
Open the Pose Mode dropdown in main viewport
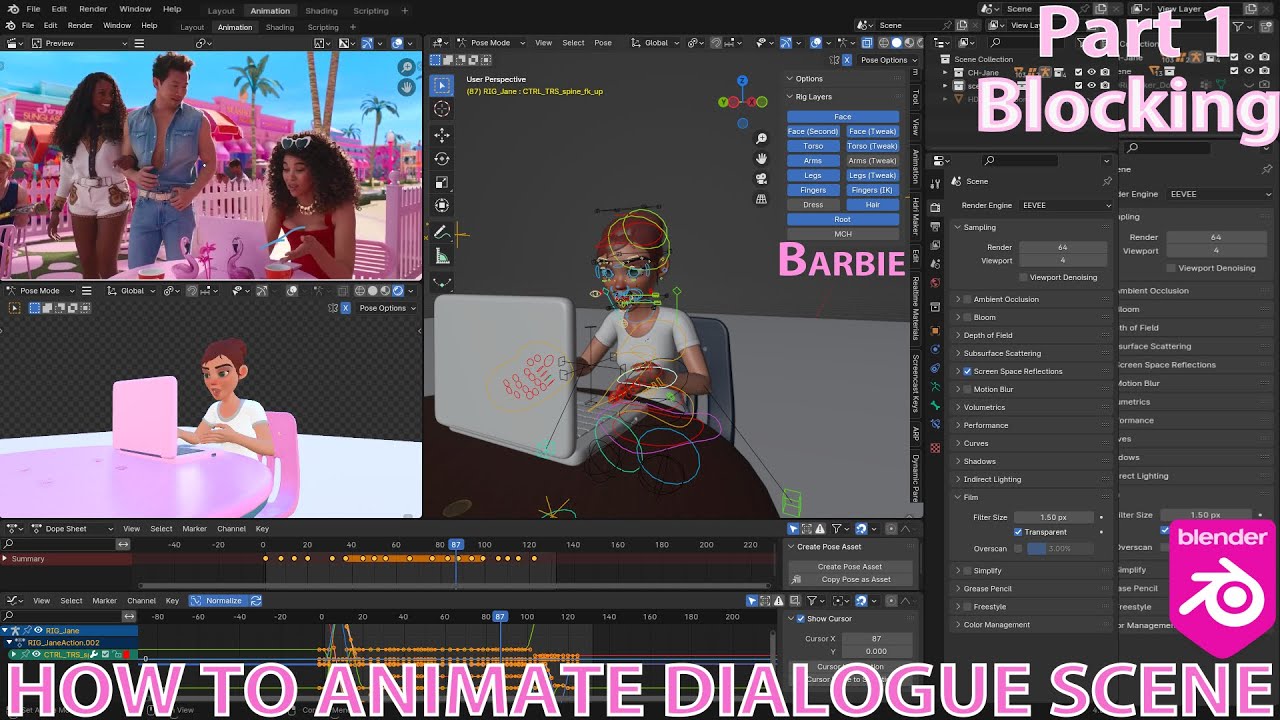pos(491,43)
